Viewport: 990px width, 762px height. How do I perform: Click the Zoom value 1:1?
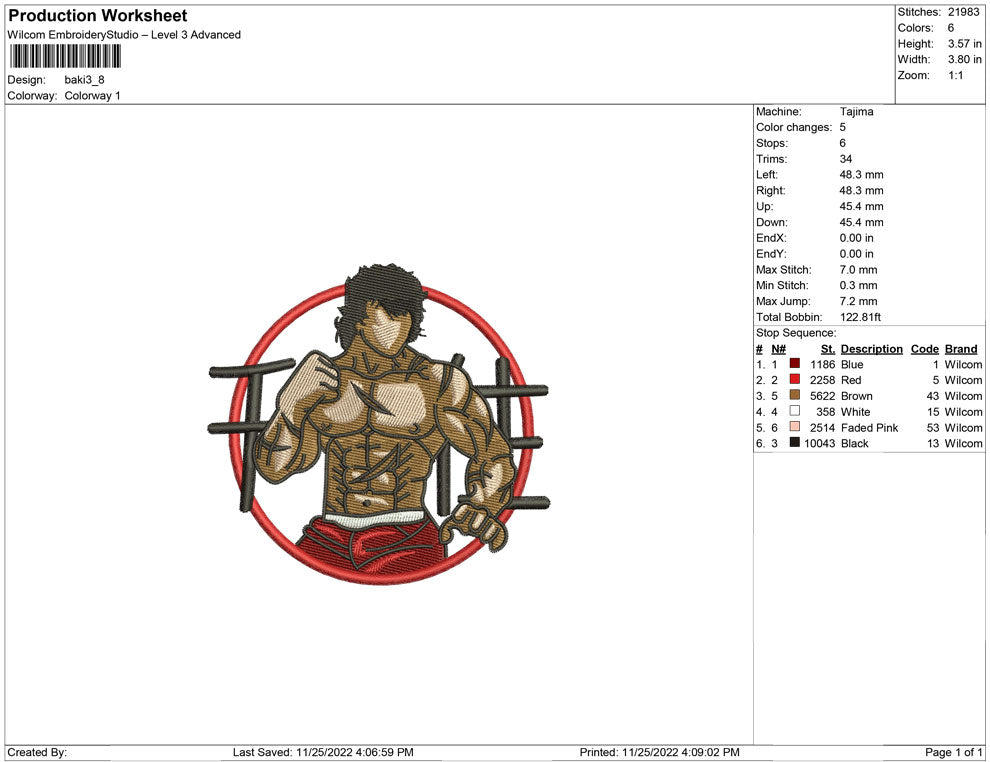coord(956,75)
